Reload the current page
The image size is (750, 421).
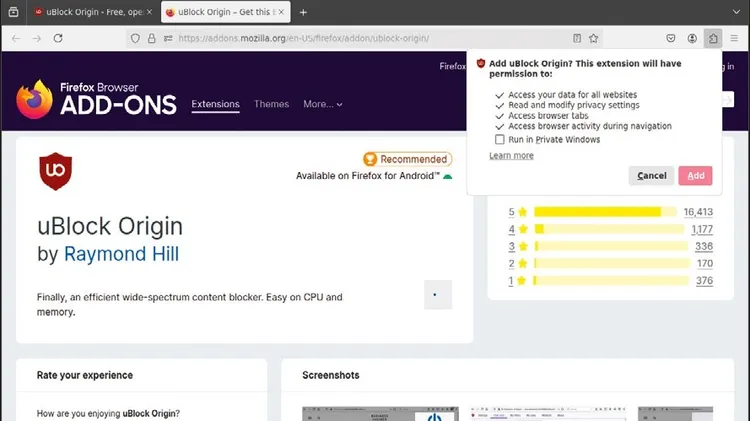tap(58, 38)
